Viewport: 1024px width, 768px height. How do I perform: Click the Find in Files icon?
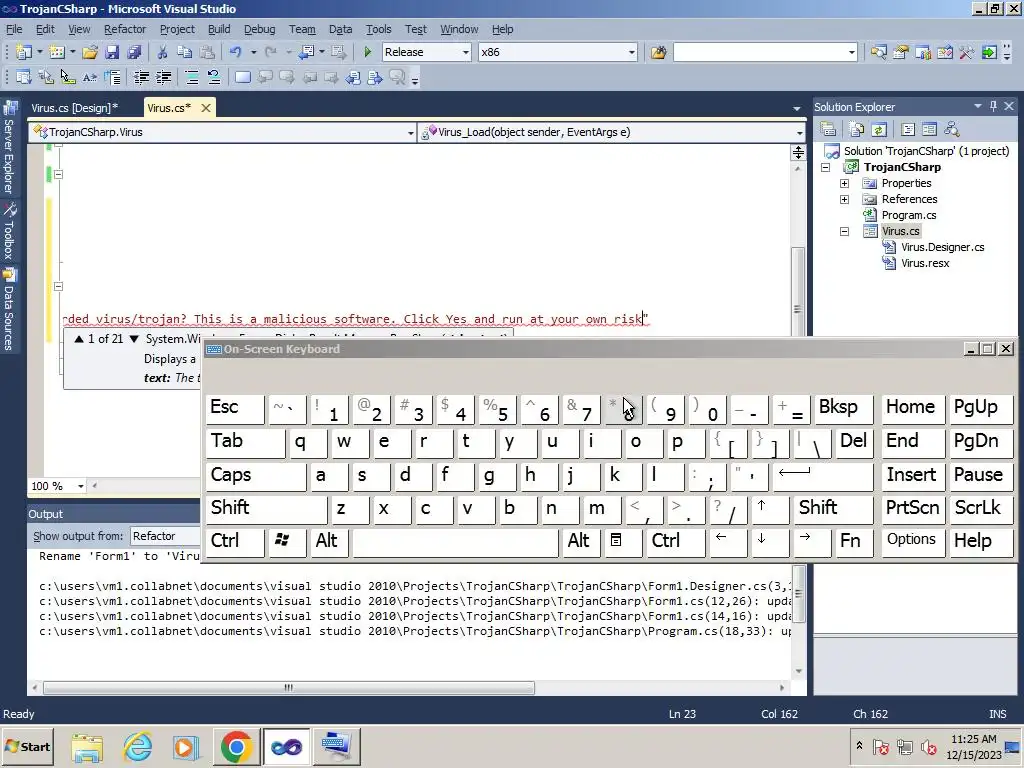(x=658, y=52)
